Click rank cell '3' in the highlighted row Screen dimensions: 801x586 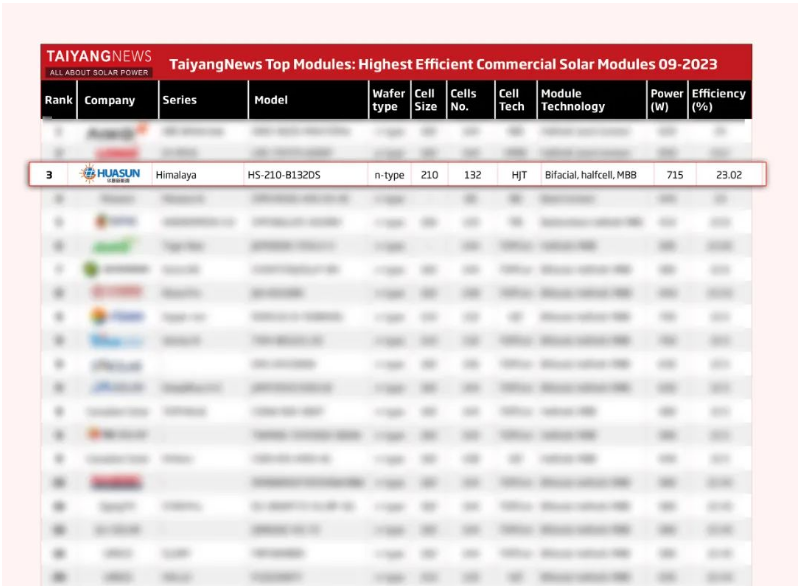pos(49,175)
